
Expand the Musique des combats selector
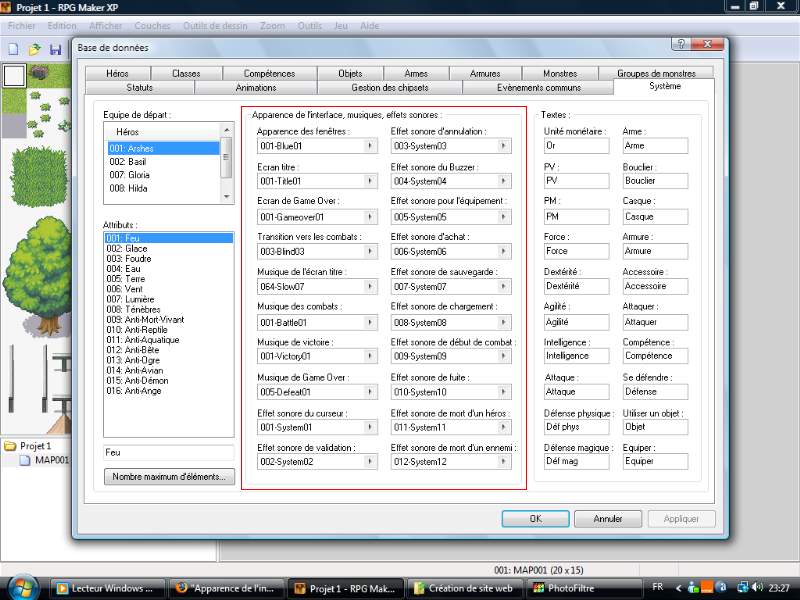pyautogui.click(x=370, y=322)
